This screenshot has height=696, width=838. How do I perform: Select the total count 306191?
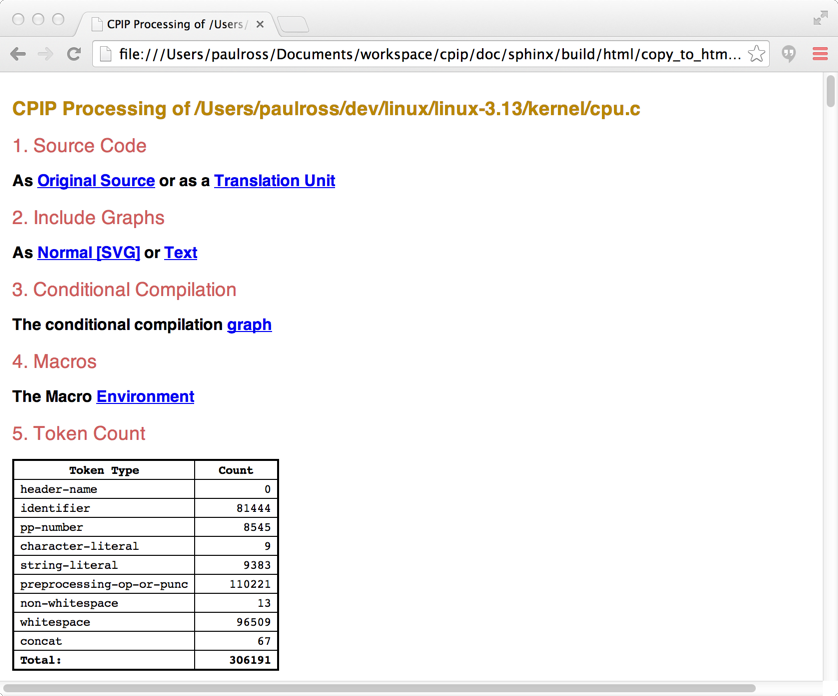[x=236, y=660]
